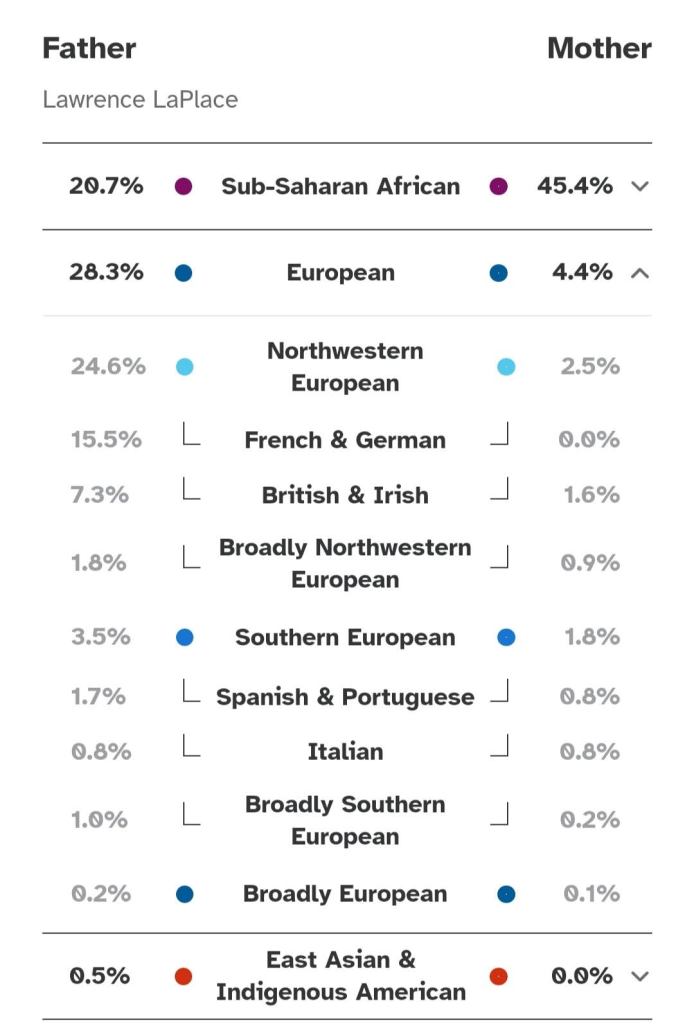Collapse the European ancestry section chevron
694x1024 pixels.
click(641, 273)
